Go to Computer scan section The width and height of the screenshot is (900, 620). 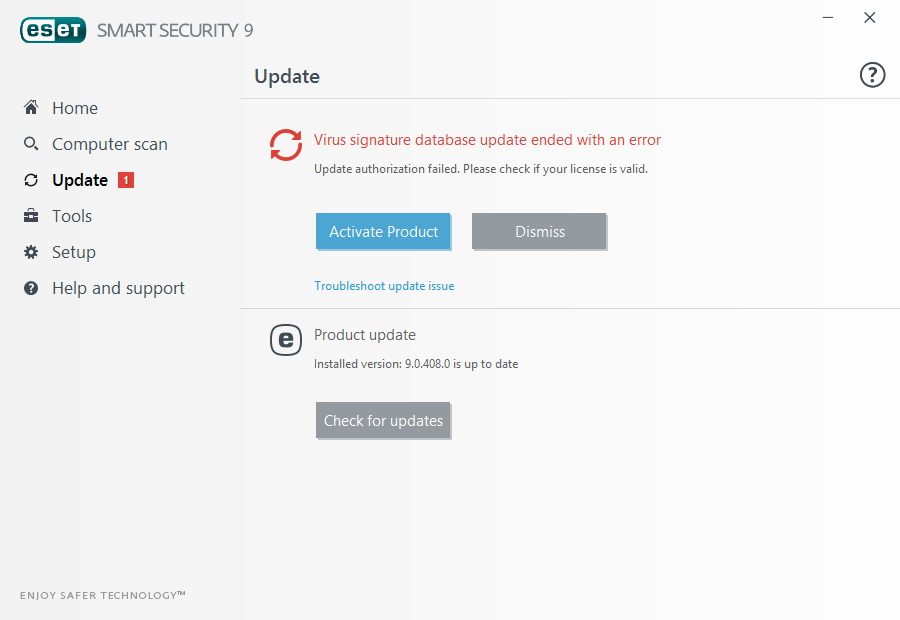[110, 144]
